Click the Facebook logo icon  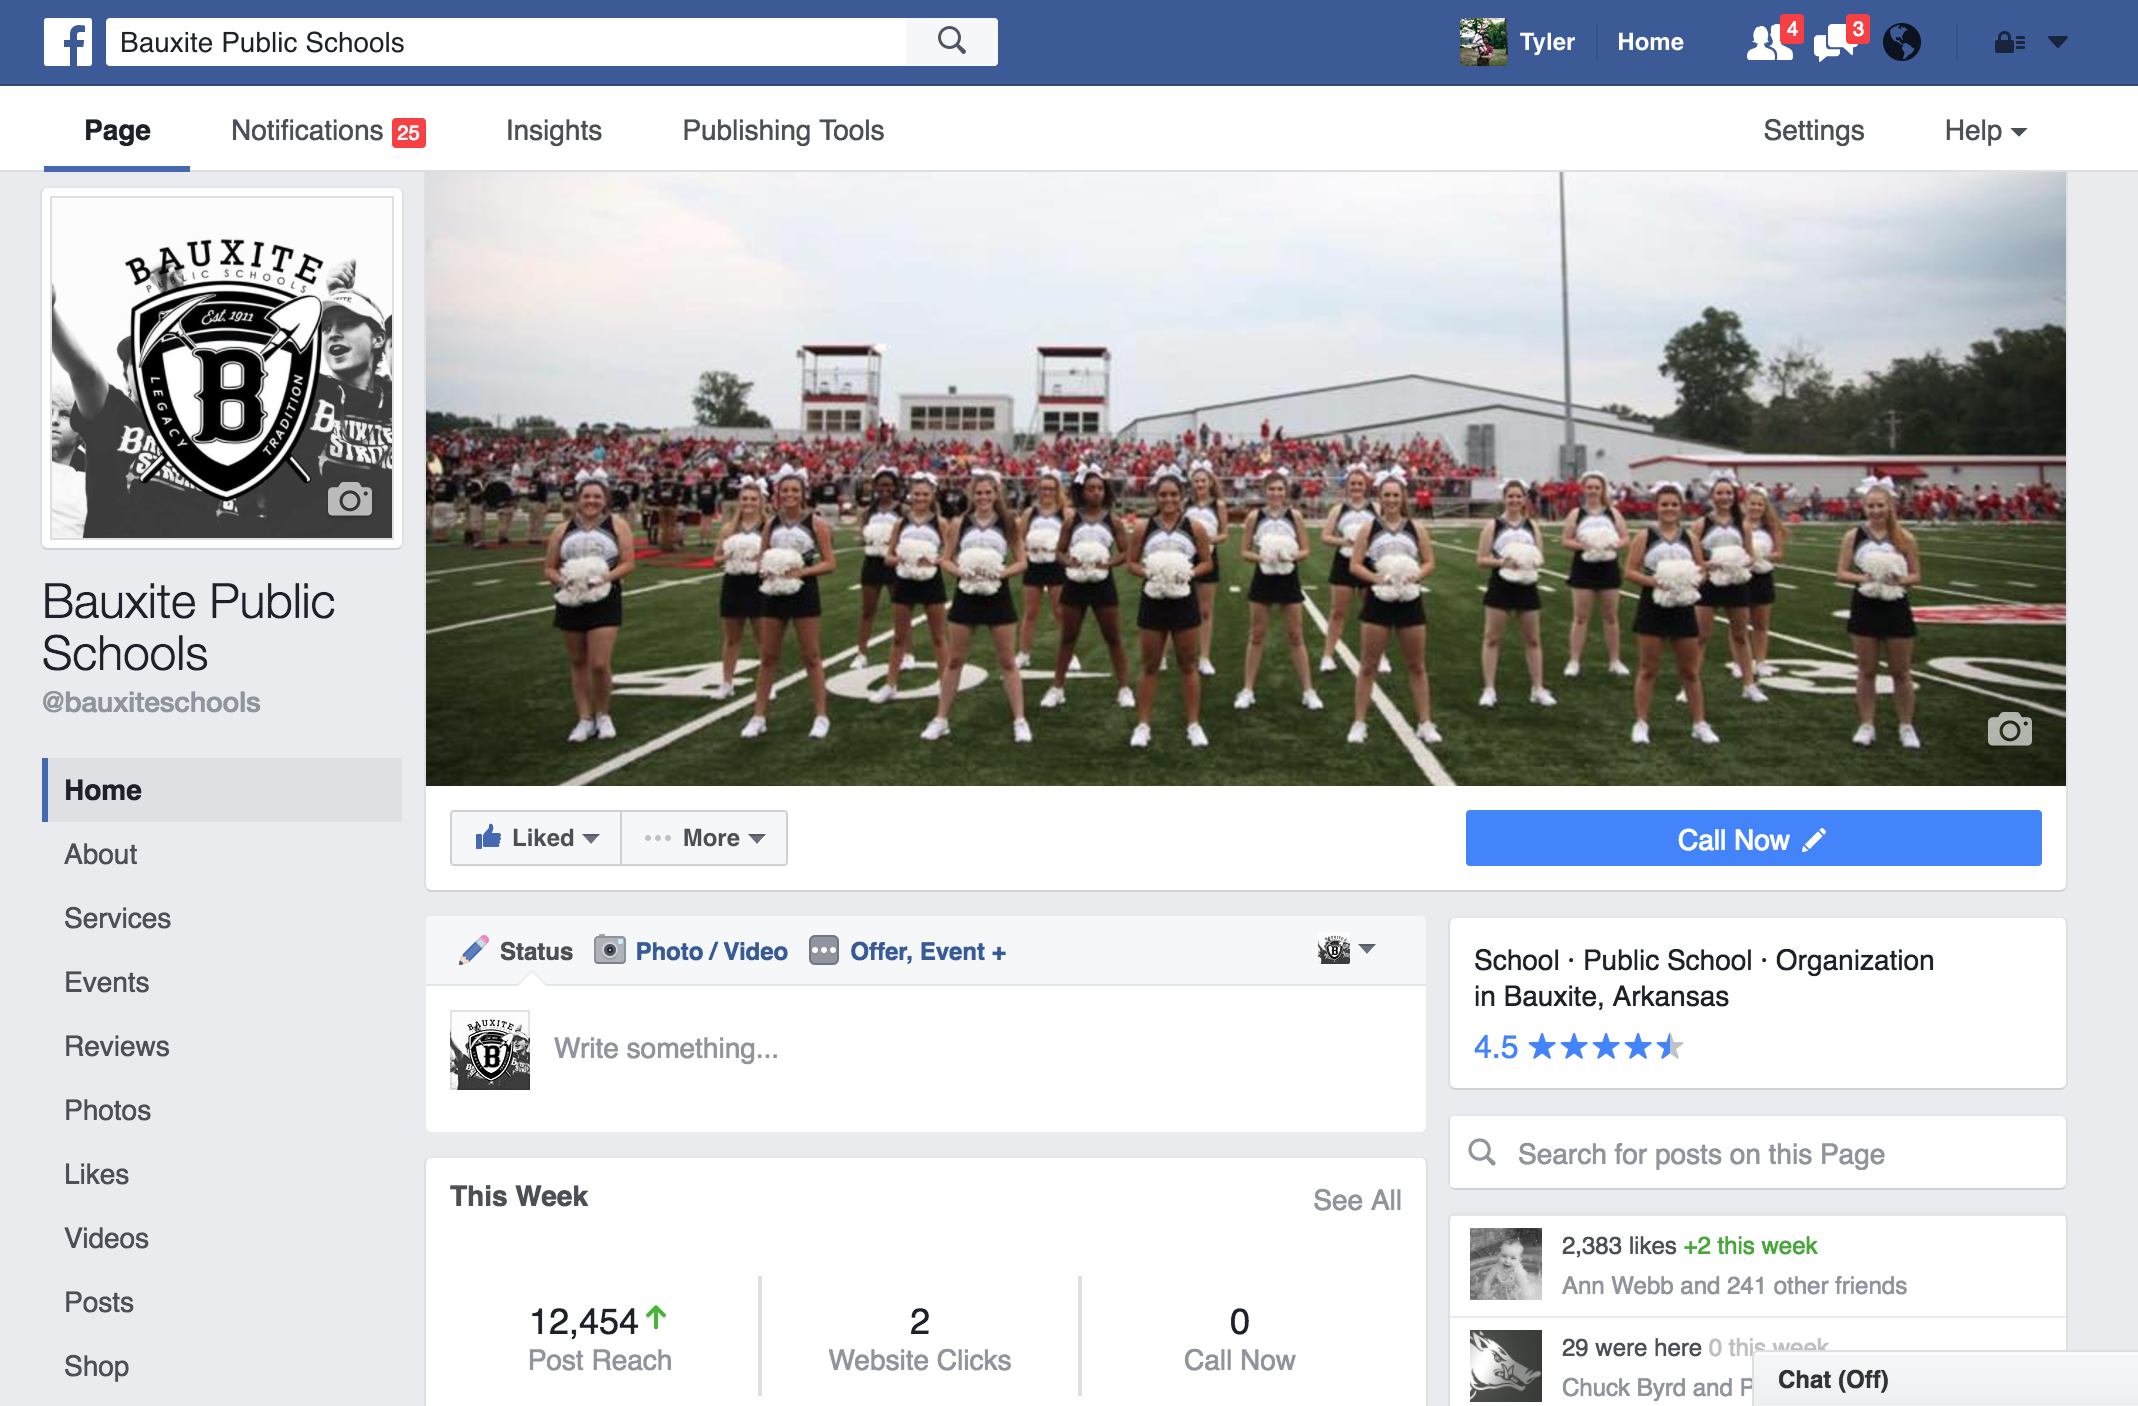68,42
